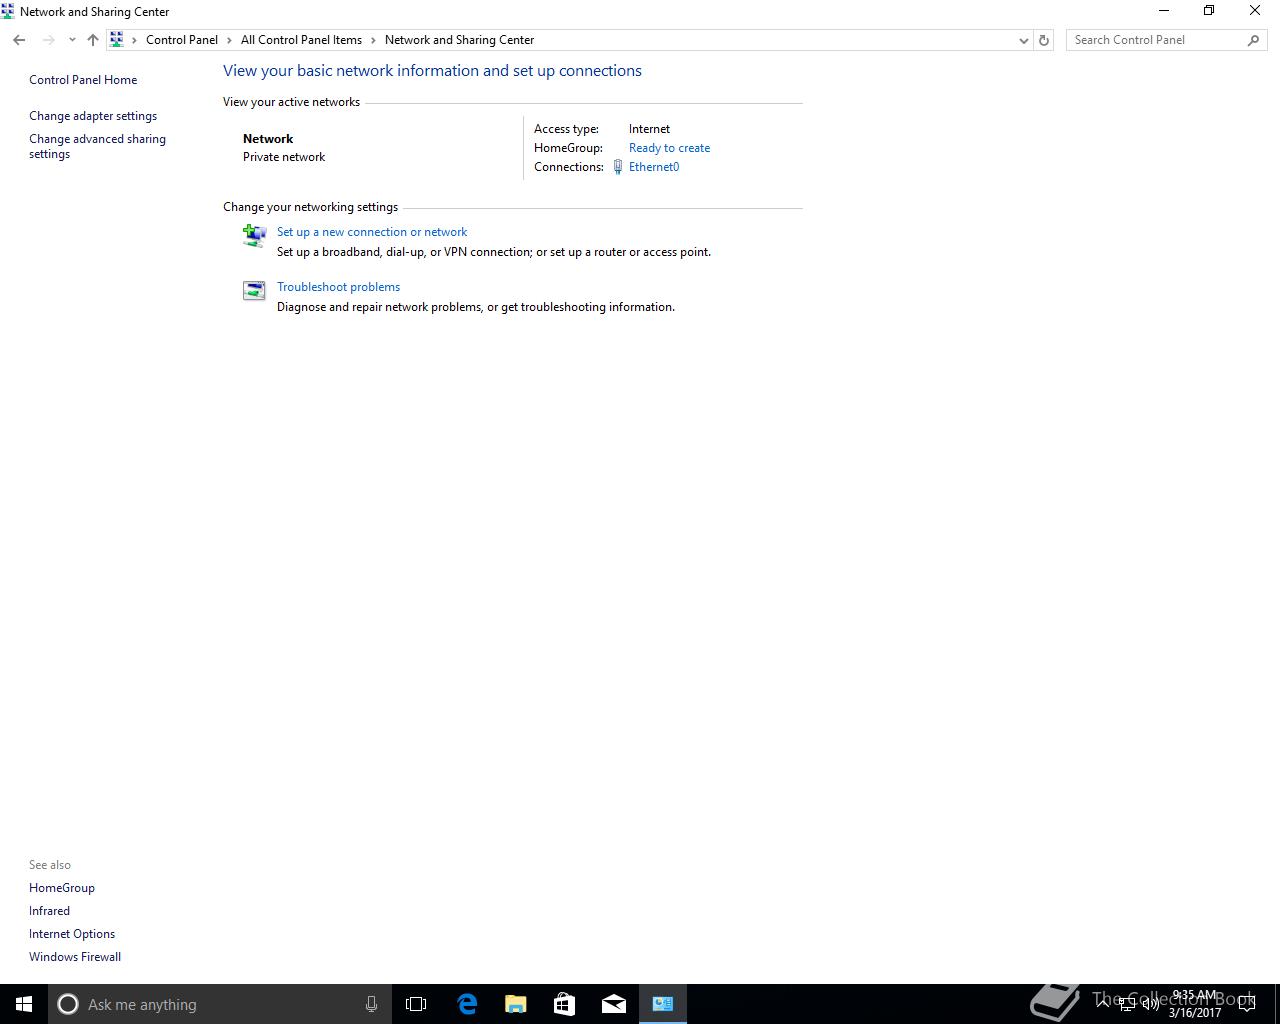Screen dimensions: 1280x1024
Task: Click the Back navigation arrow
Action: coord(19,40)
